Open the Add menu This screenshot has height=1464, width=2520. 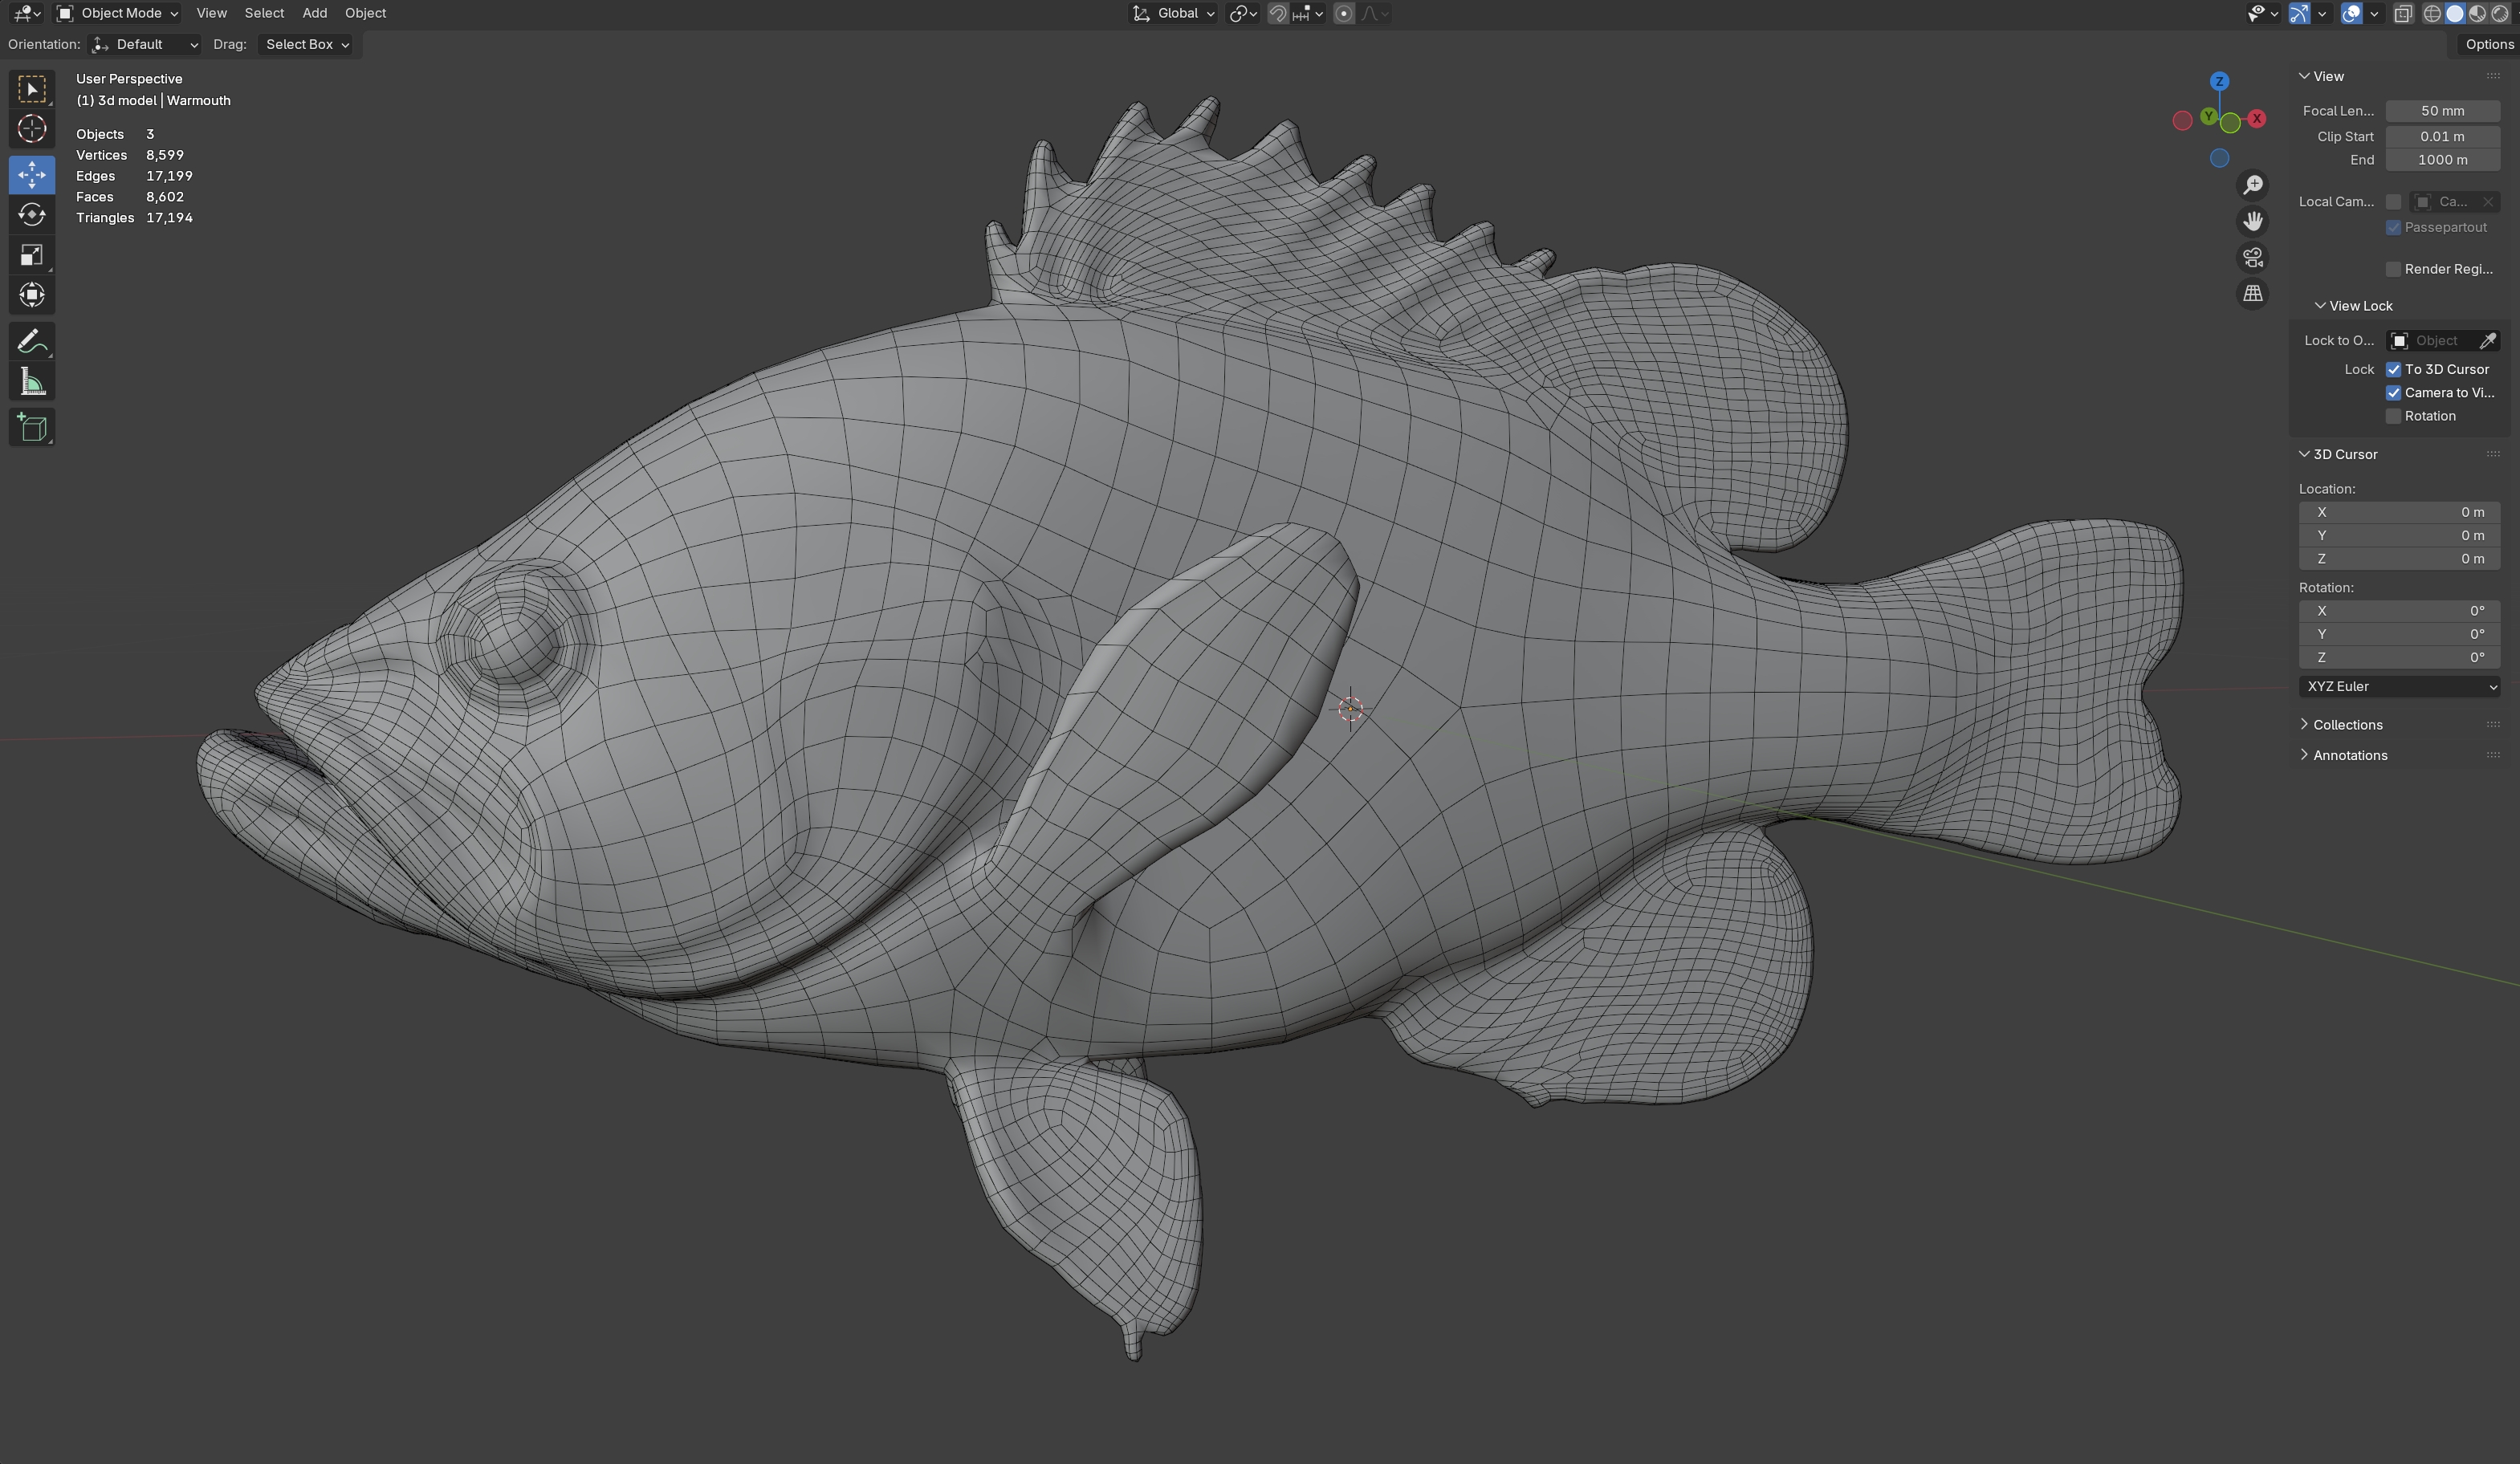point(314,13)
